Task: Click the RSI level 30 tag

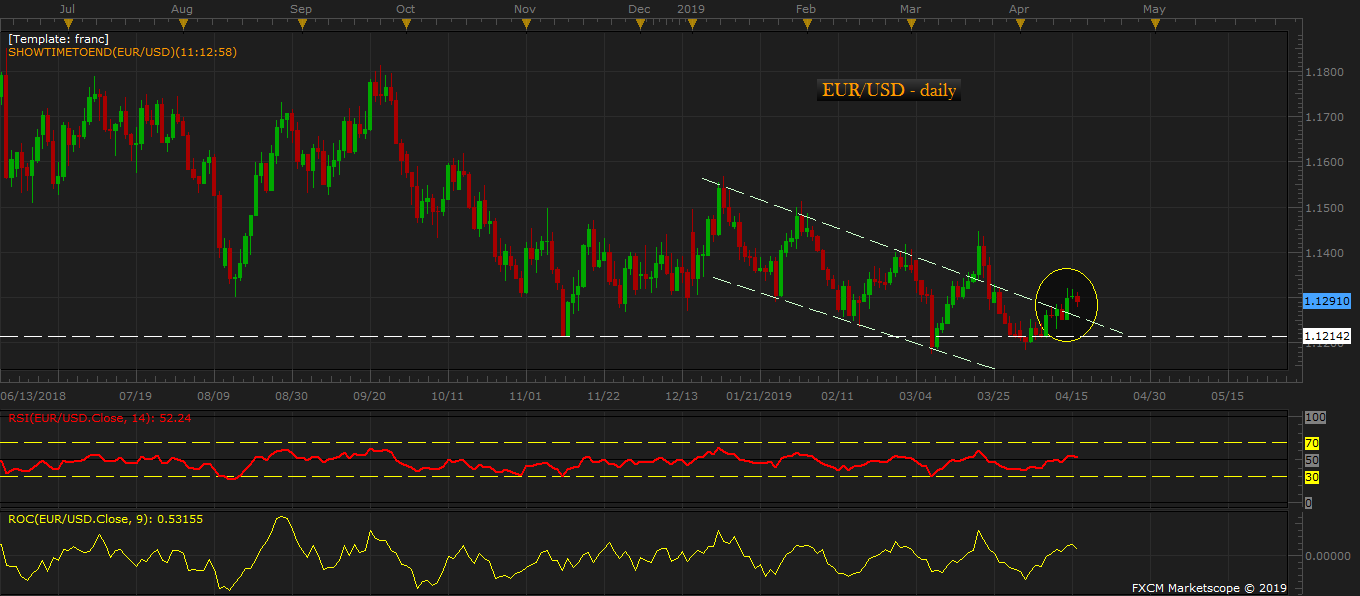Action: [1312, 478]
